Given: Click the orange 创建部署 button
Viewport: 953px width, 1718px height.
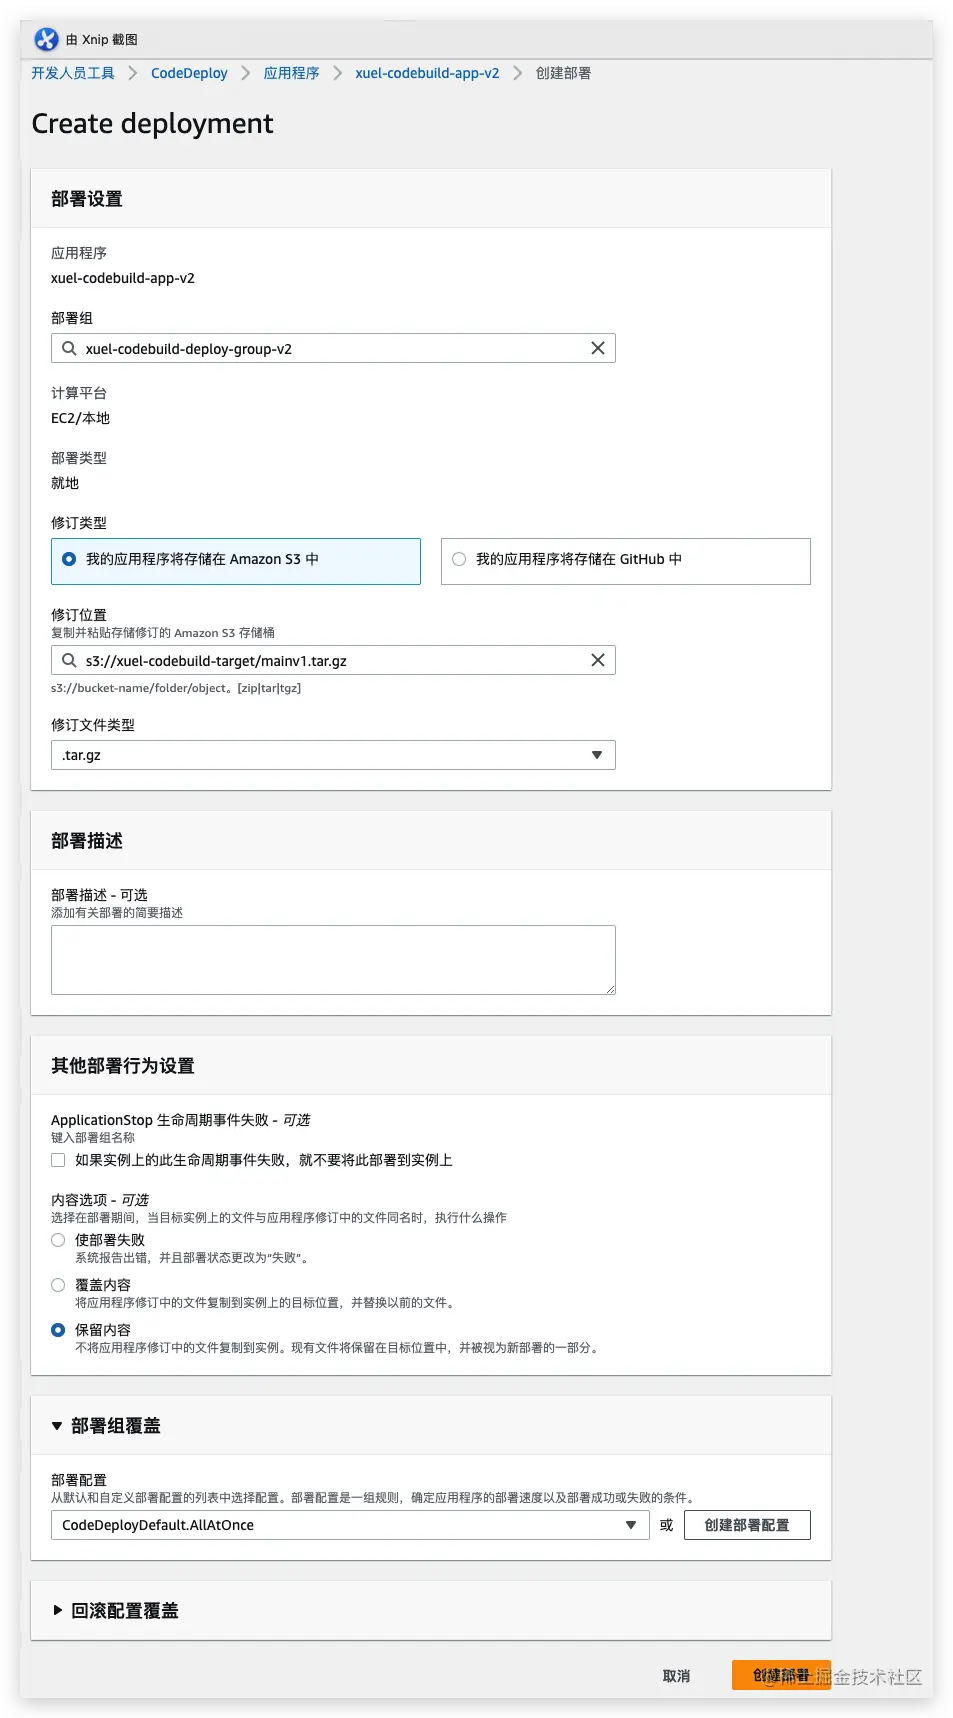Looking at the screenshot, I should 781,1675.
